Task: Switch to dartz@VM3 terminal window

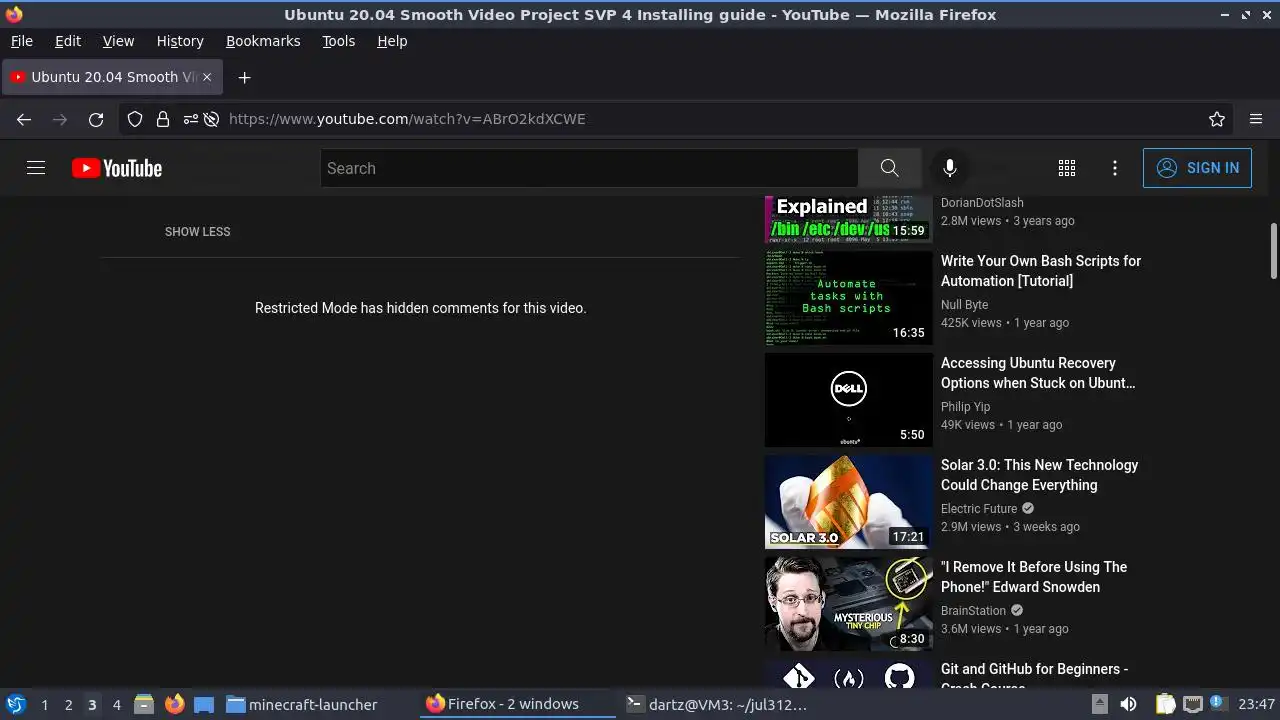Action: click(x=716, y=704)
